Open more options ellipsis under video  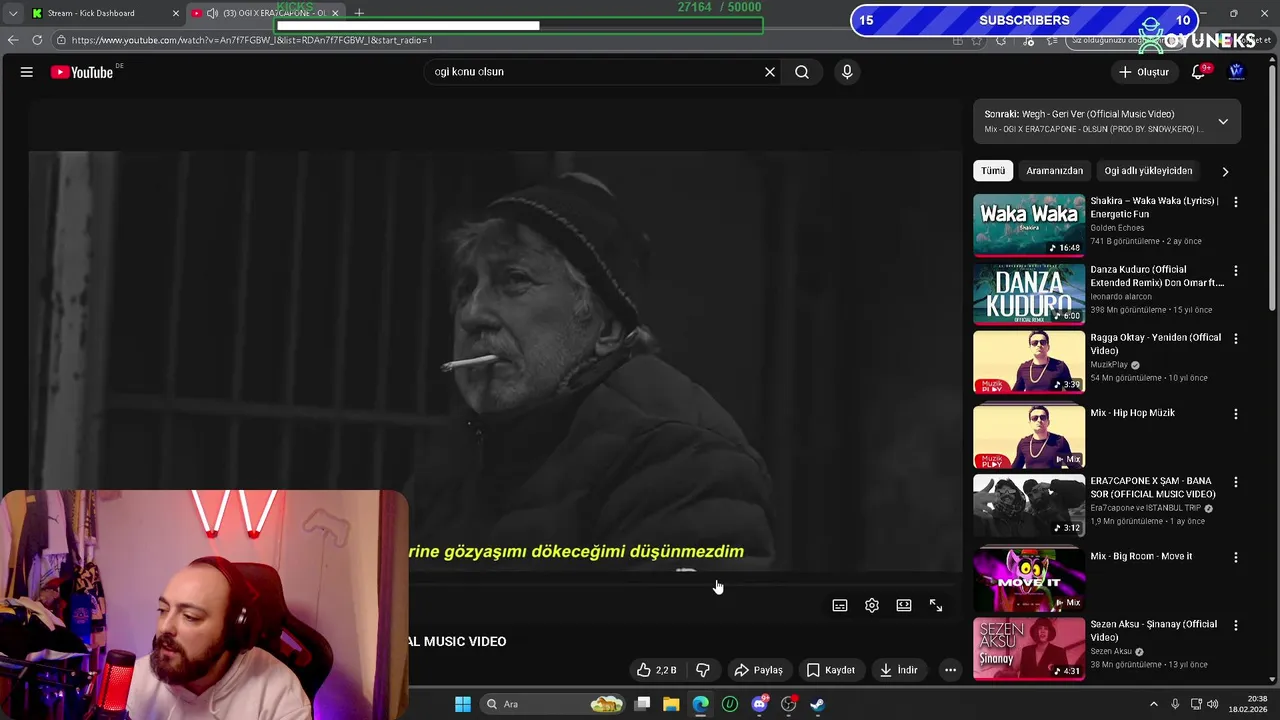951,670
